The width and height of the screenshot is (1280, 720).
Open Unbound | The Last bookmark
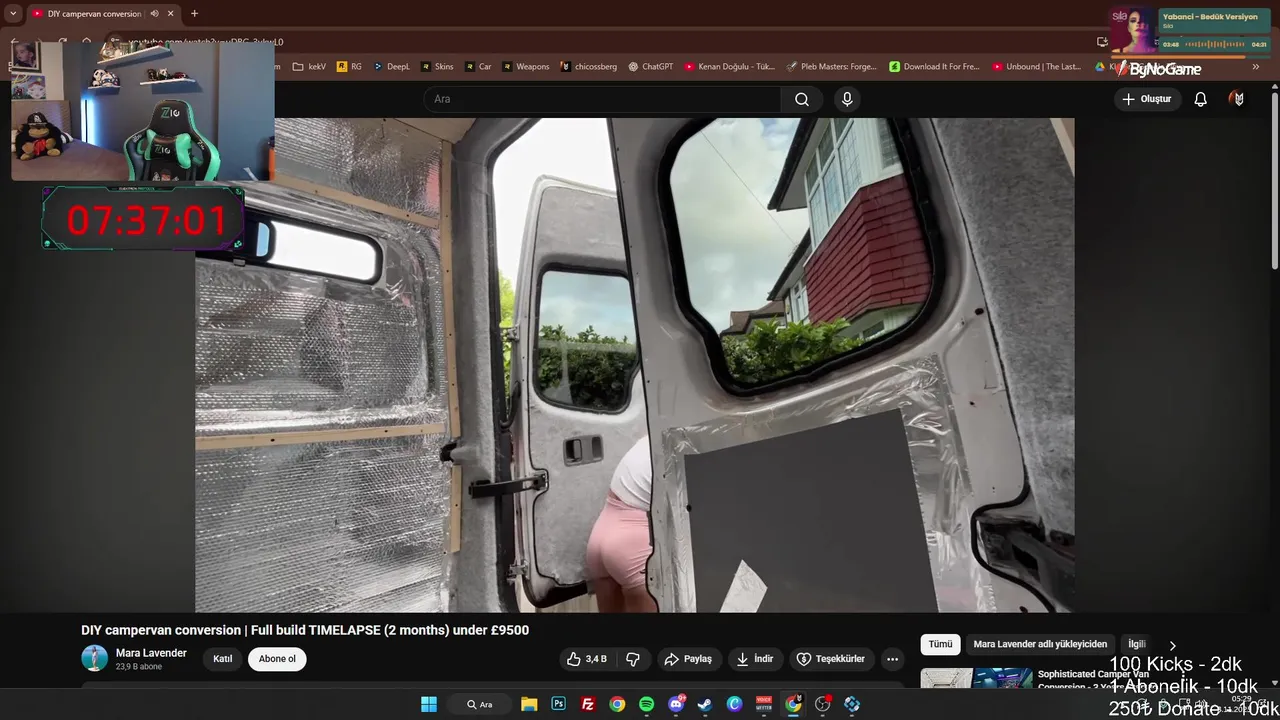[1037, 67]
